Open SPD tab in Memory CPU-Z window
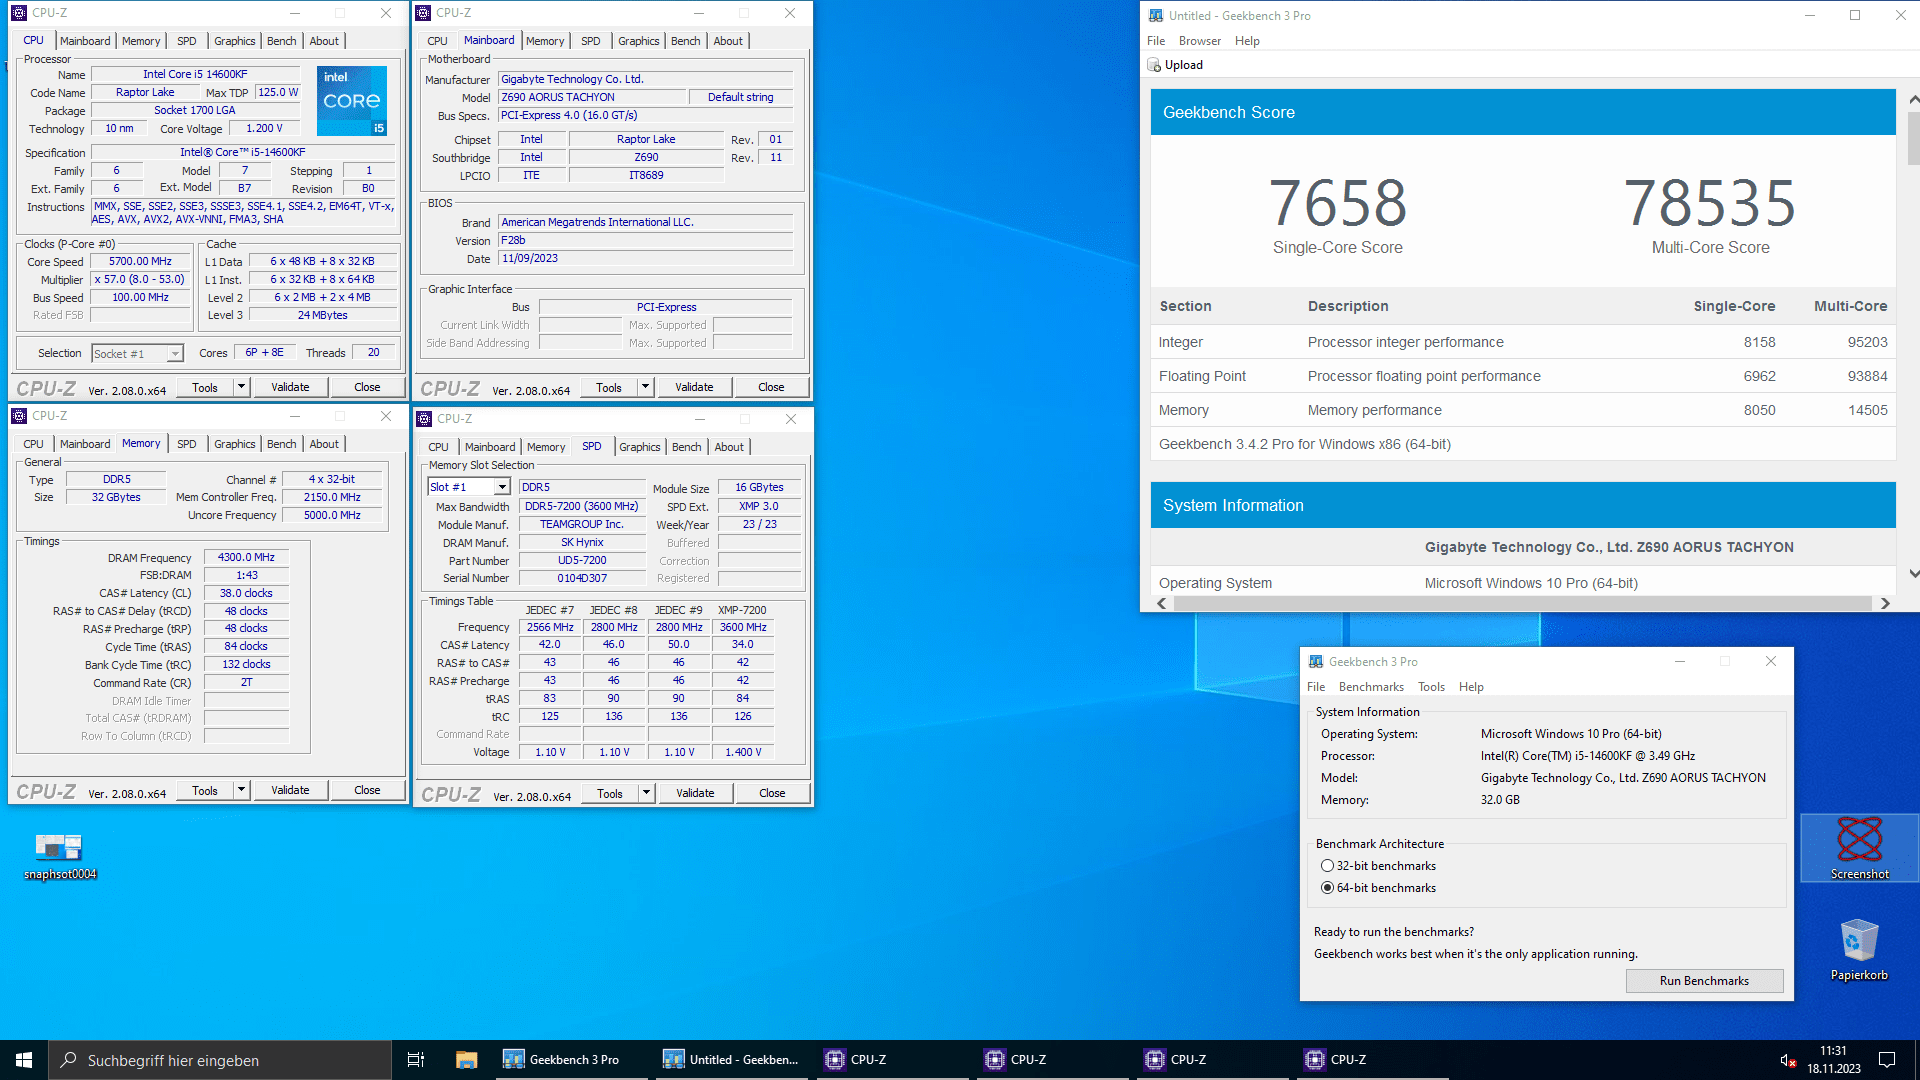Viewport: 1920px width, 1080px height. pyautogui.click(x=187, y=444)
